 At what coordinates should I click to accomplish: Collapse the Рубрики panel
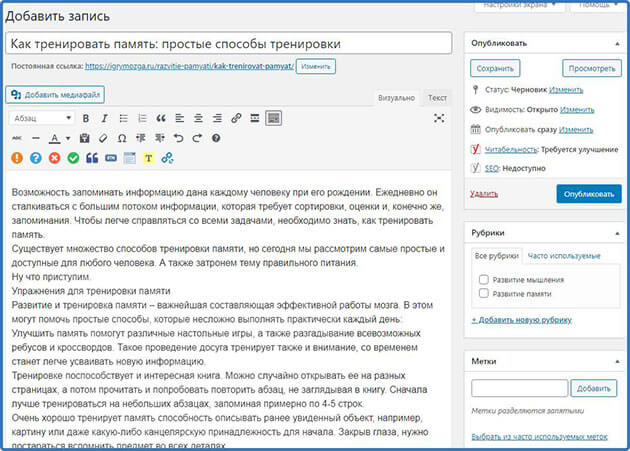click(x=618, y=233)
